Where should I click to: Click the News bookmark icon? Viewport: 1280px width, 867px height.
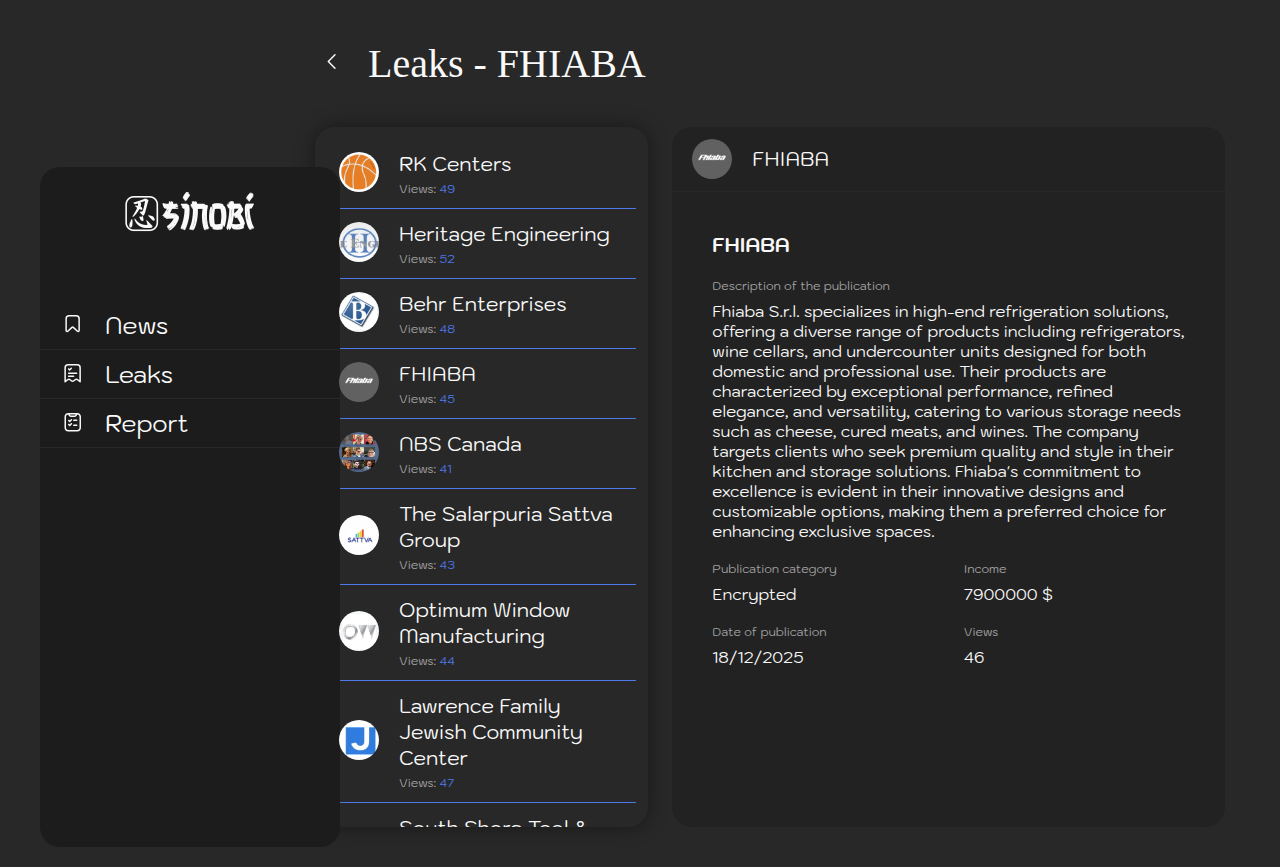pyautogui.click(x=72, y=325)
